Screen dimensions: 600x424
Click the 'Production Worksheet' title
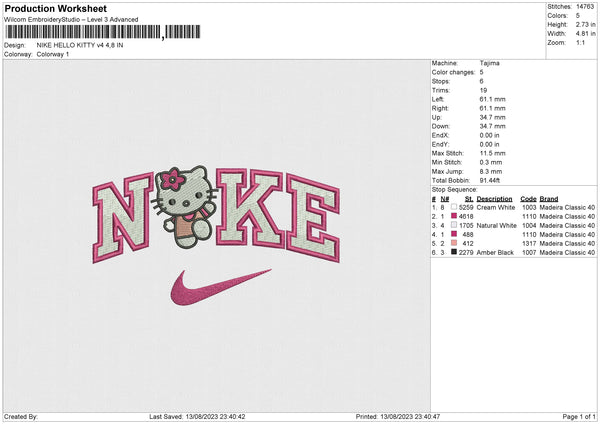[55, 9]
